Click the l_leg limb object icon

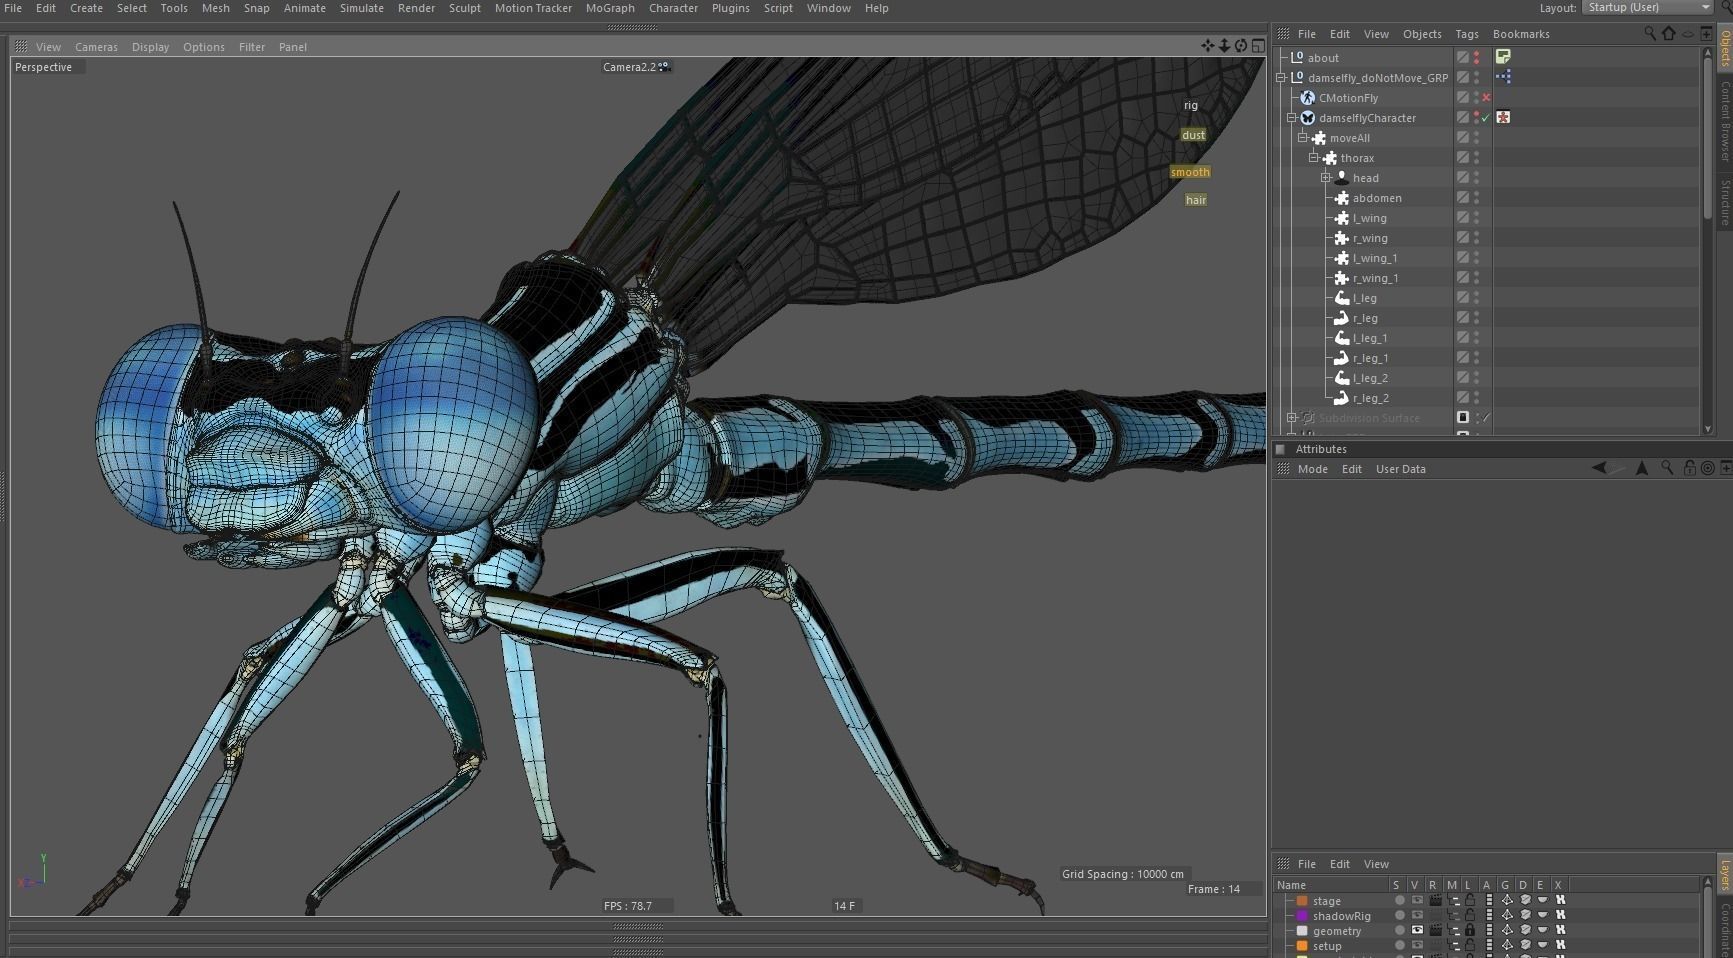click(1342, 298)
